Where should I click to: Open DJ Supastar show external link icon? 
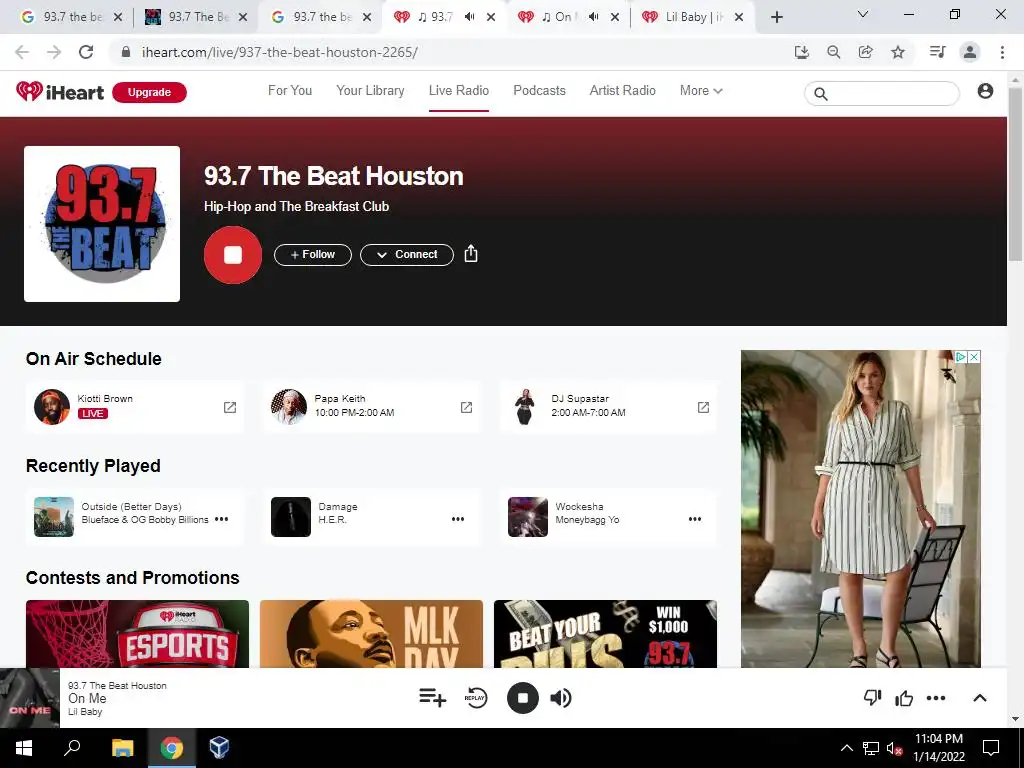703,408
